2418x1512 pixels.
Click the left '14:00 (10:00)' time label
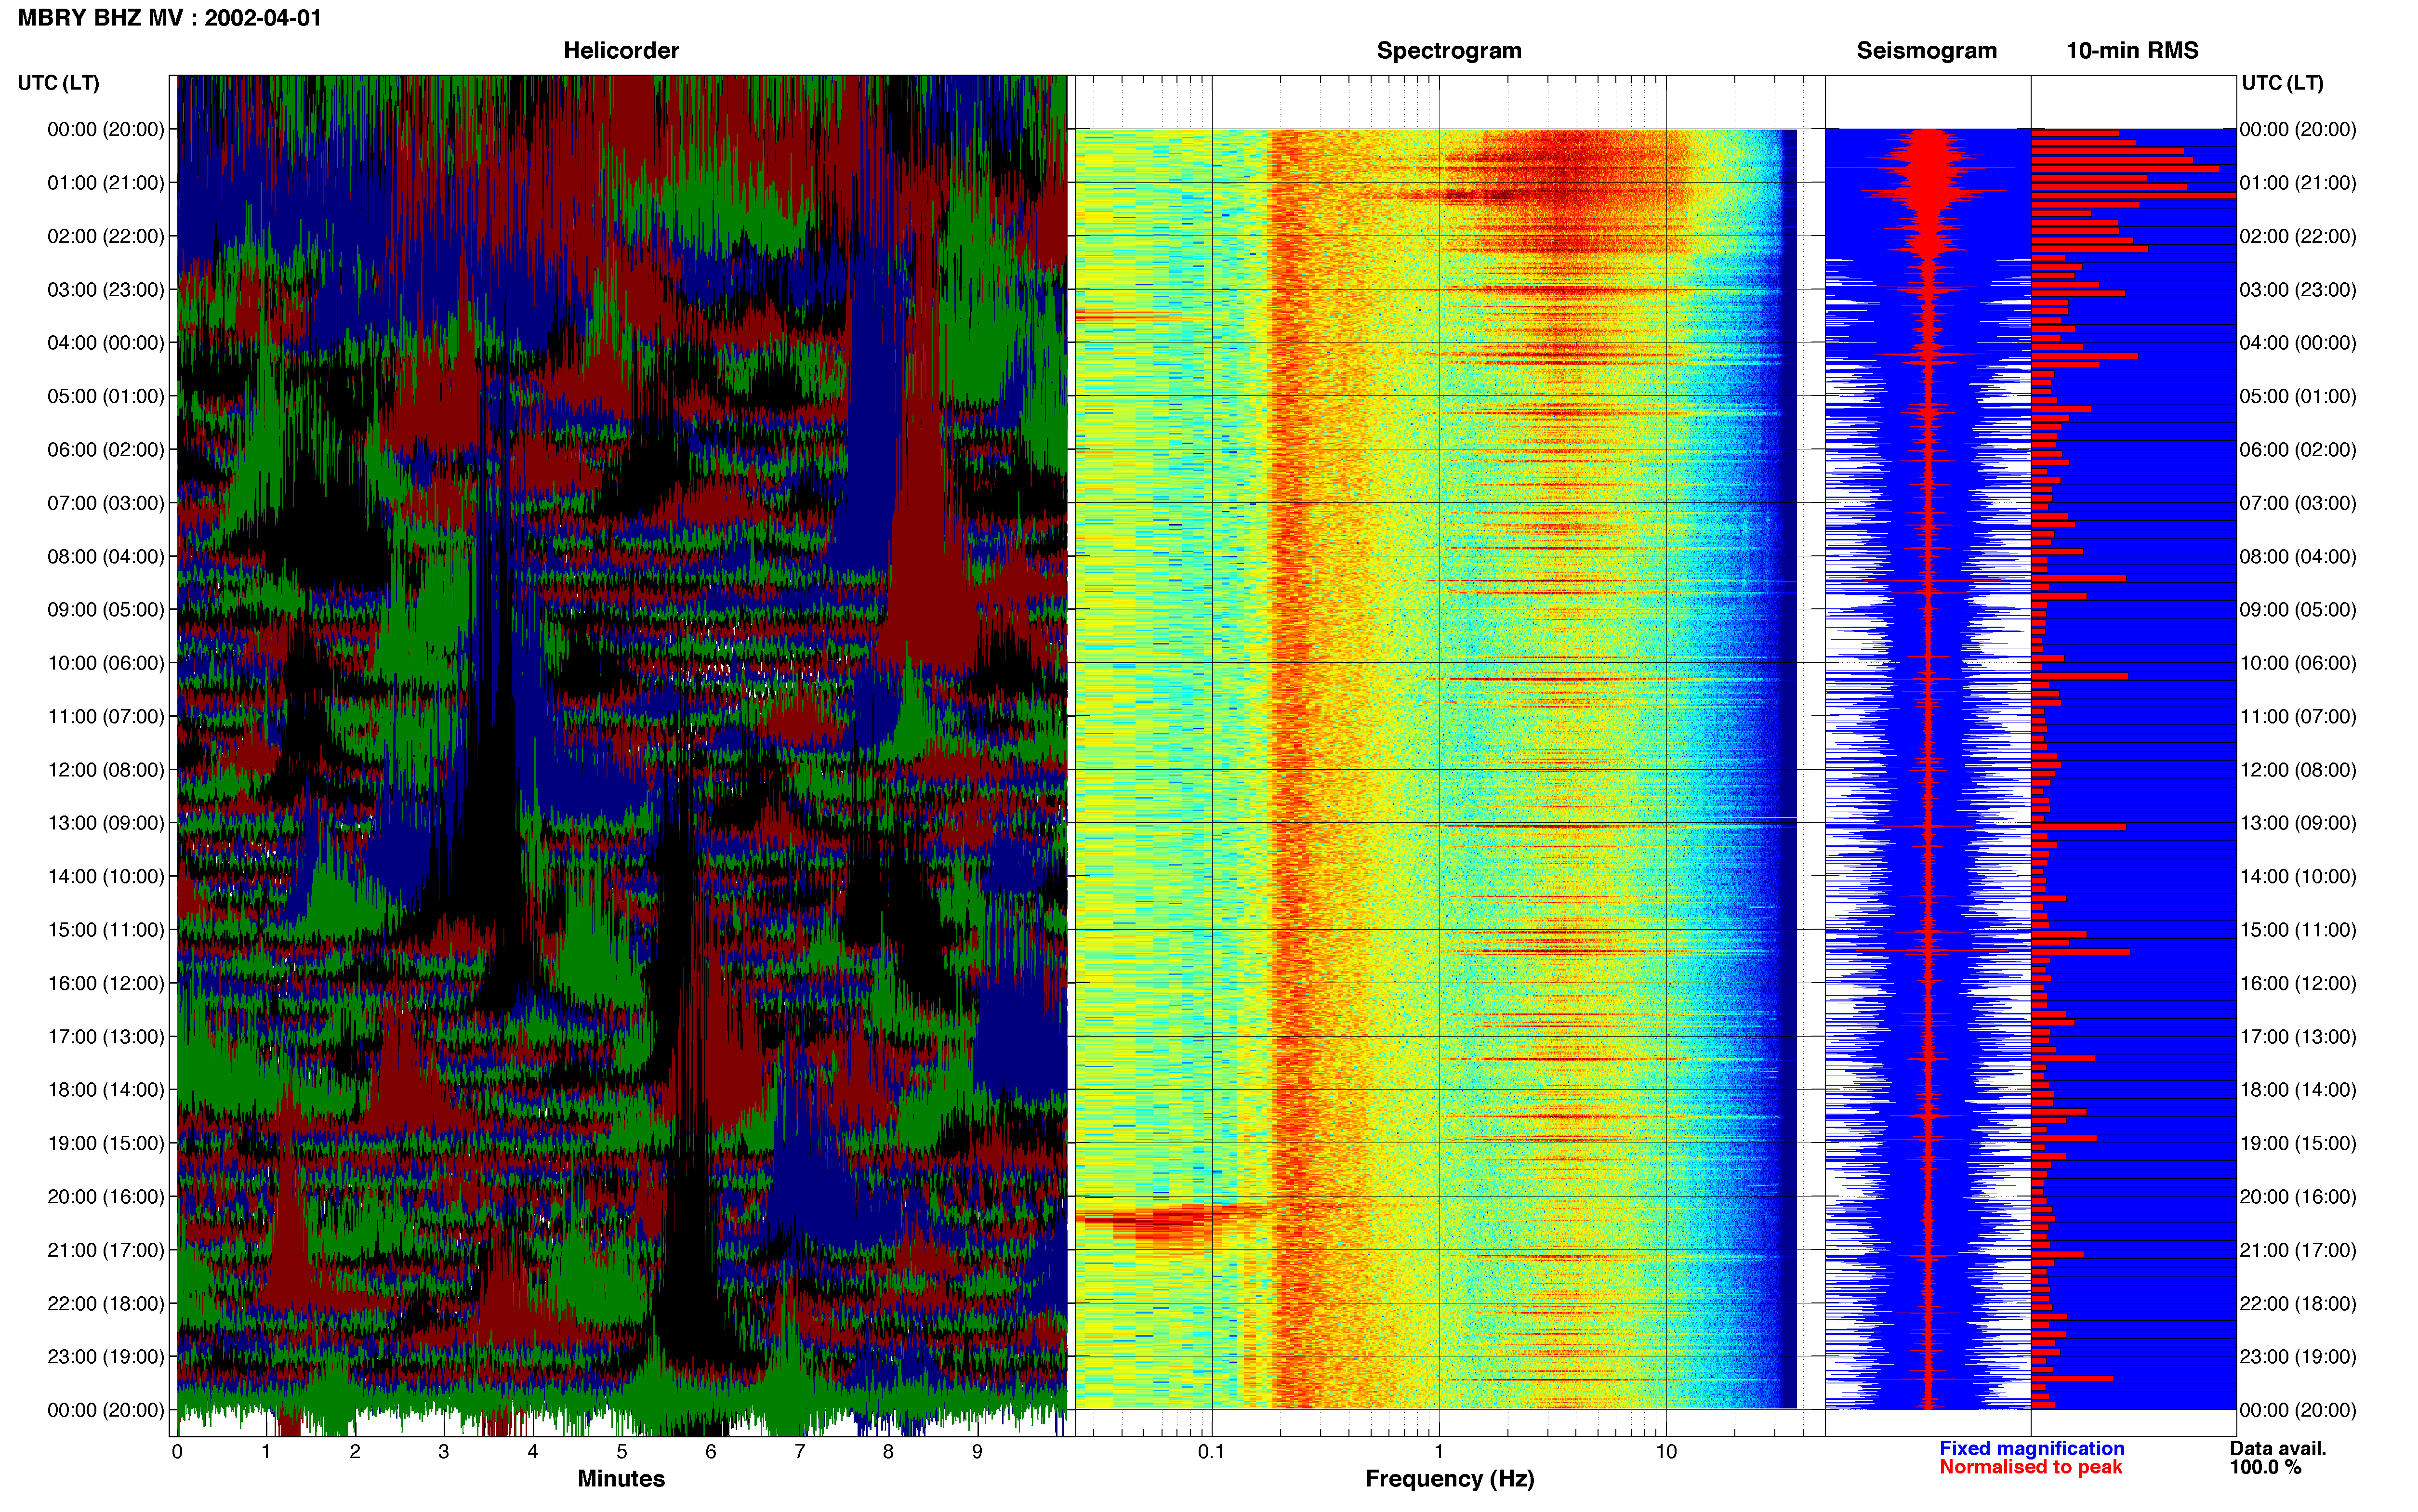tap(106, 877)
